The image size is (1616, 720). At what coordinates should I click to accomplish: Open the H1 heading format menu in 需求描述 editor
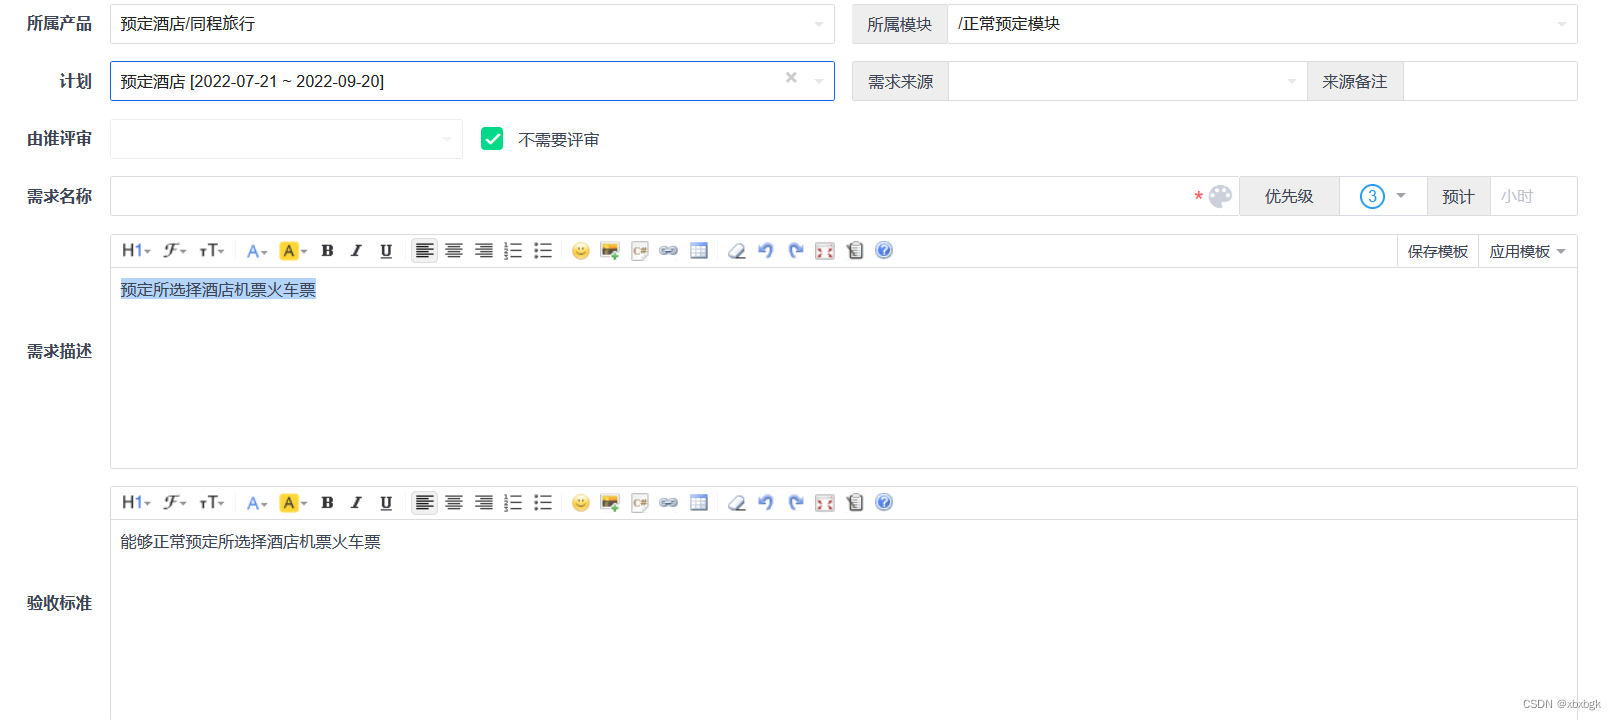point(136,251)
